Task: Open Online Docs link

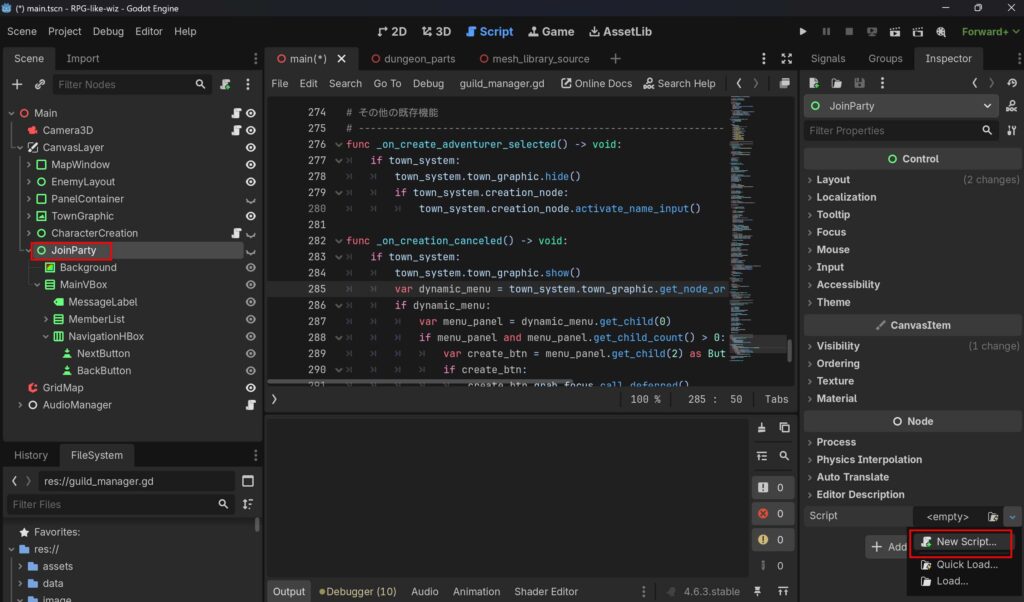Action: pos(596,84)
